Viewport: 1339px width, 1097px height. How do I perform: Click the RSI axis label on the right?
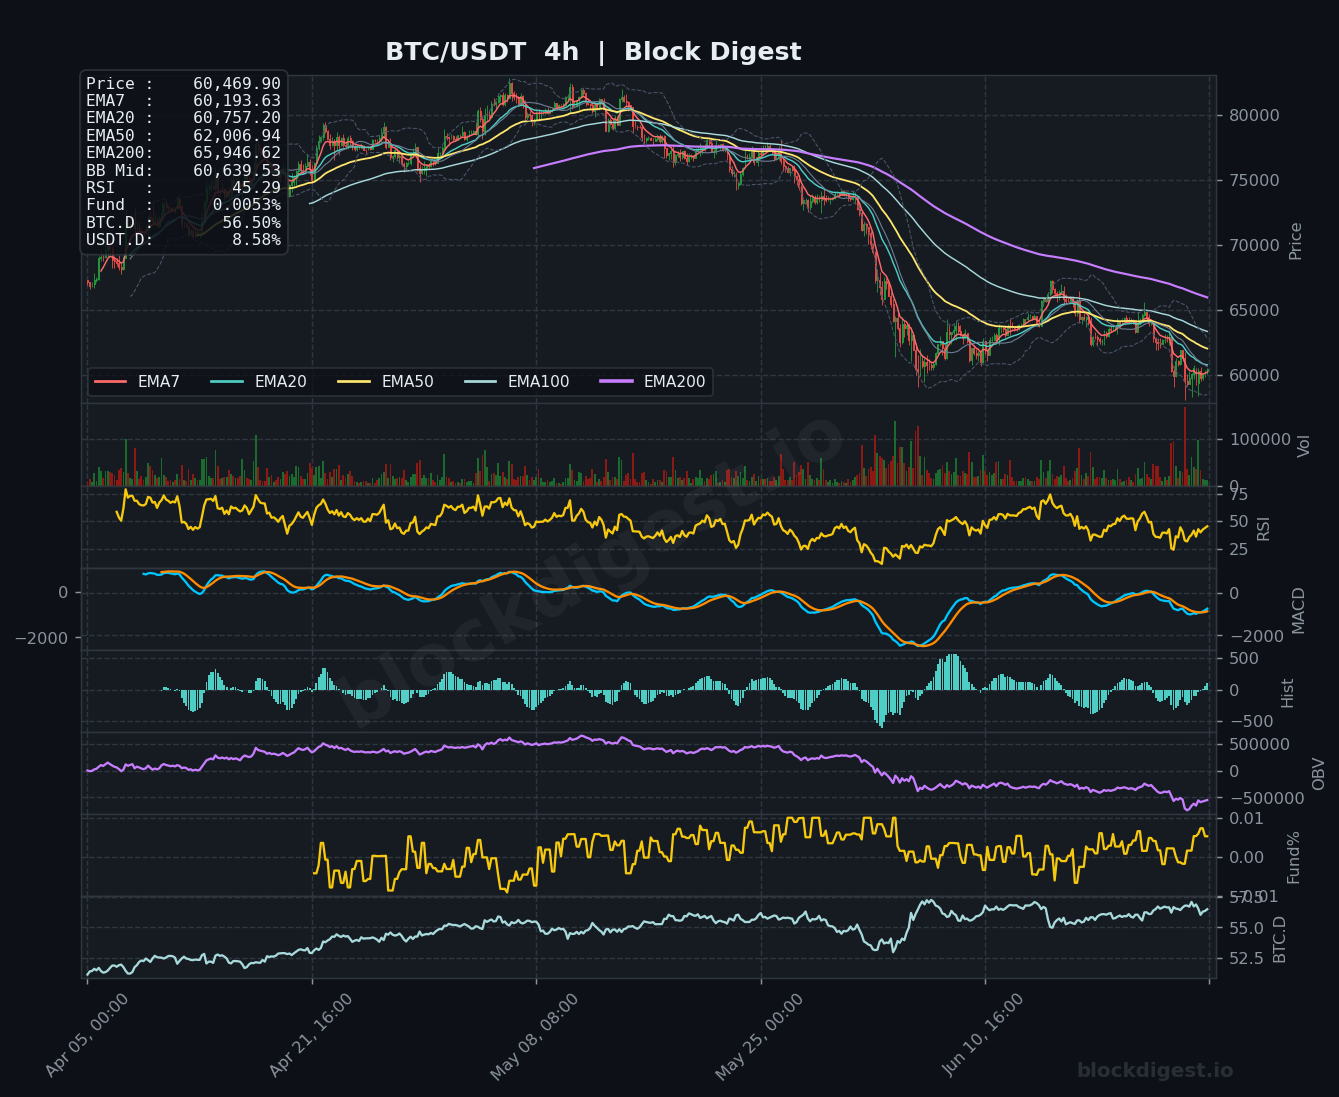1263,528
